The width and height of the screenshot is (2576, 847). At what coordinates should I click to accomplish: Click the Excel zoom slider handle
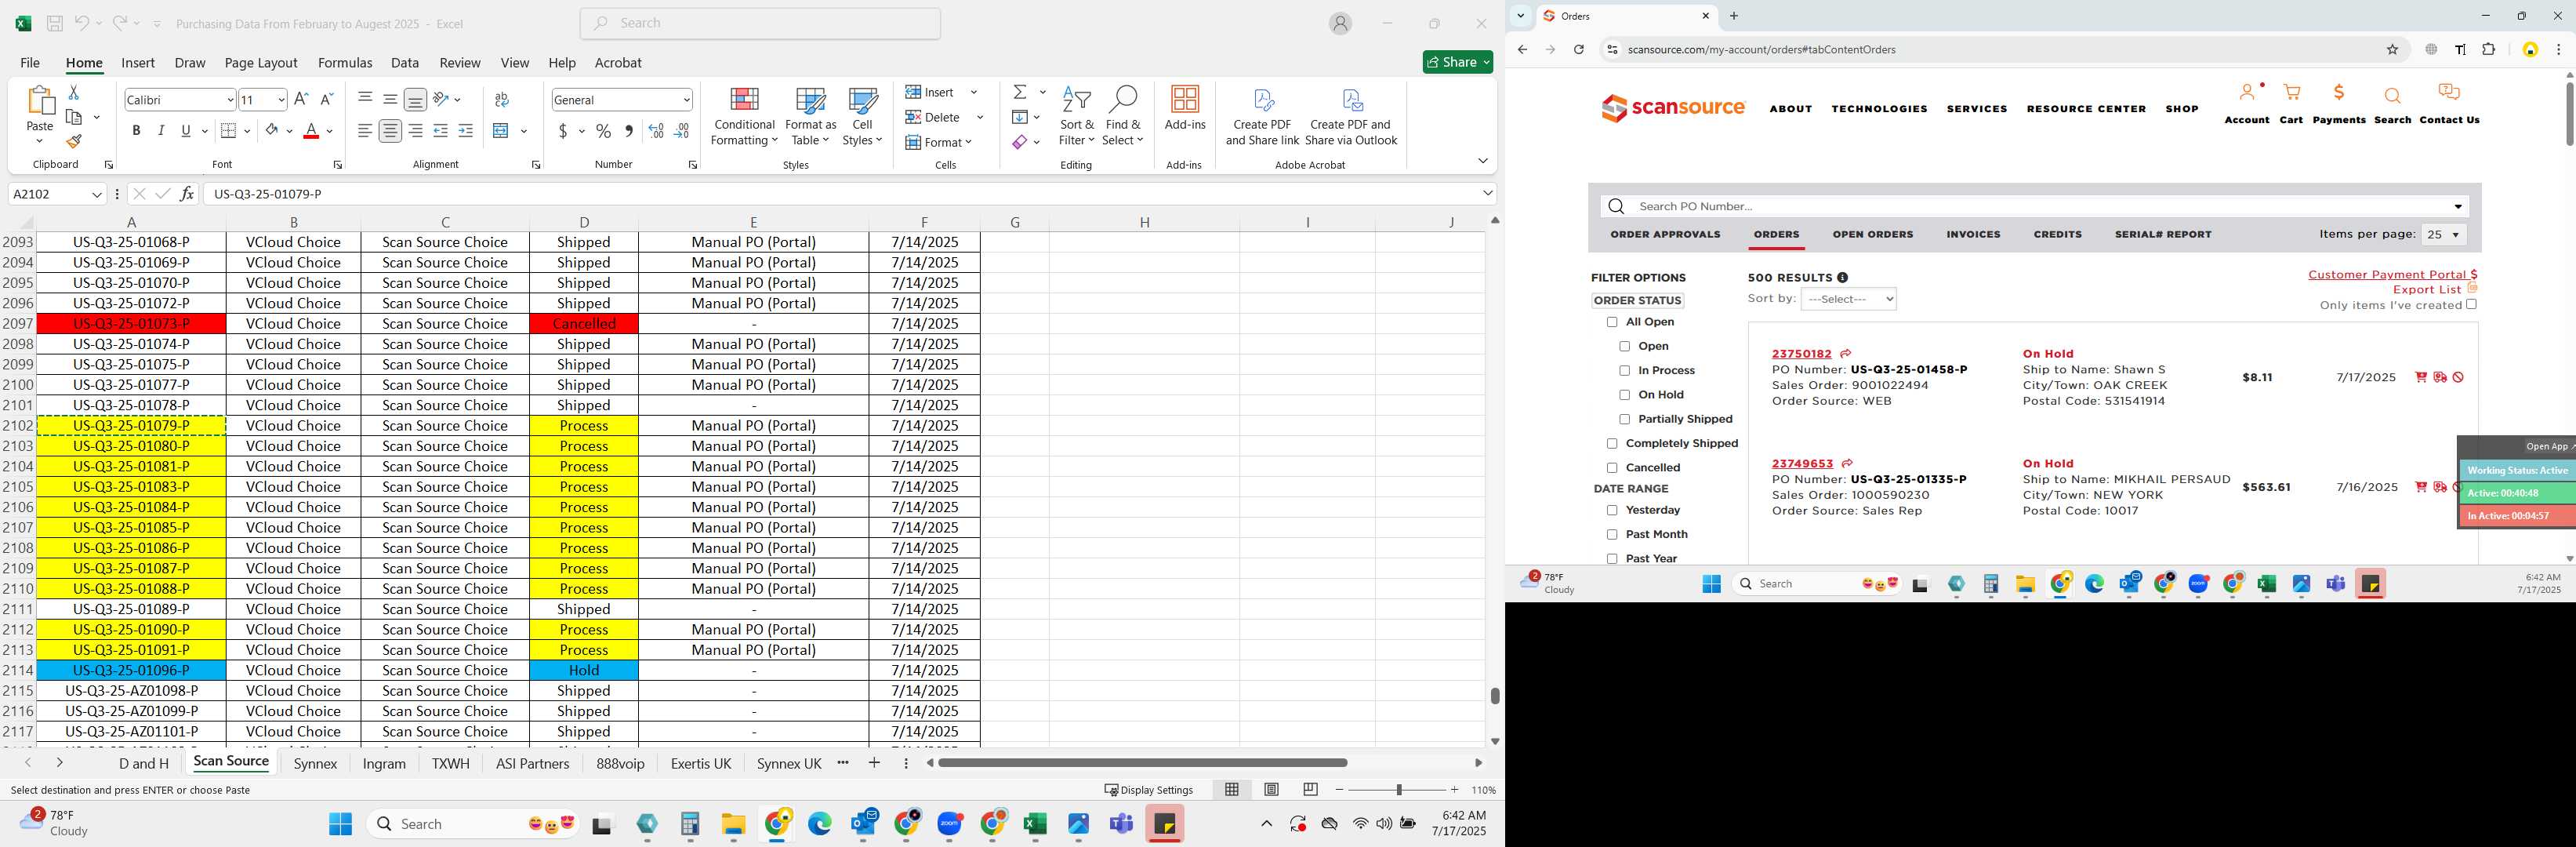click(x=1399, y=790)
